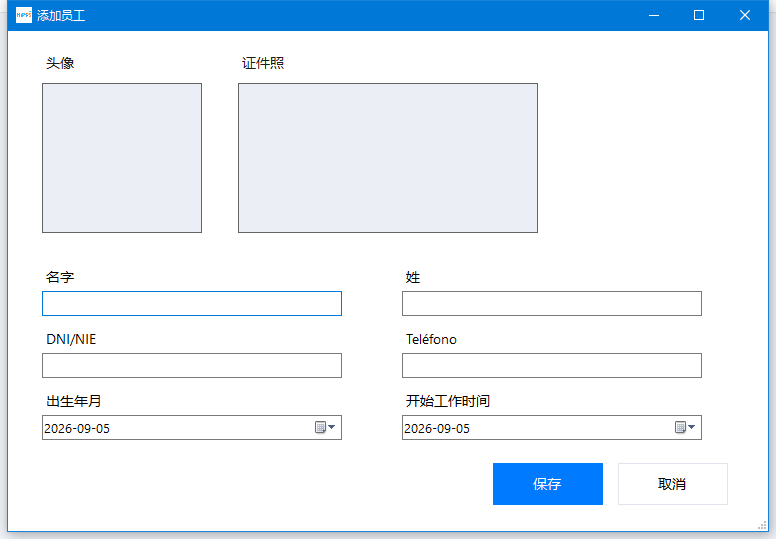
Task: Focus the Teléfono input field
Action: coord(552,365)
